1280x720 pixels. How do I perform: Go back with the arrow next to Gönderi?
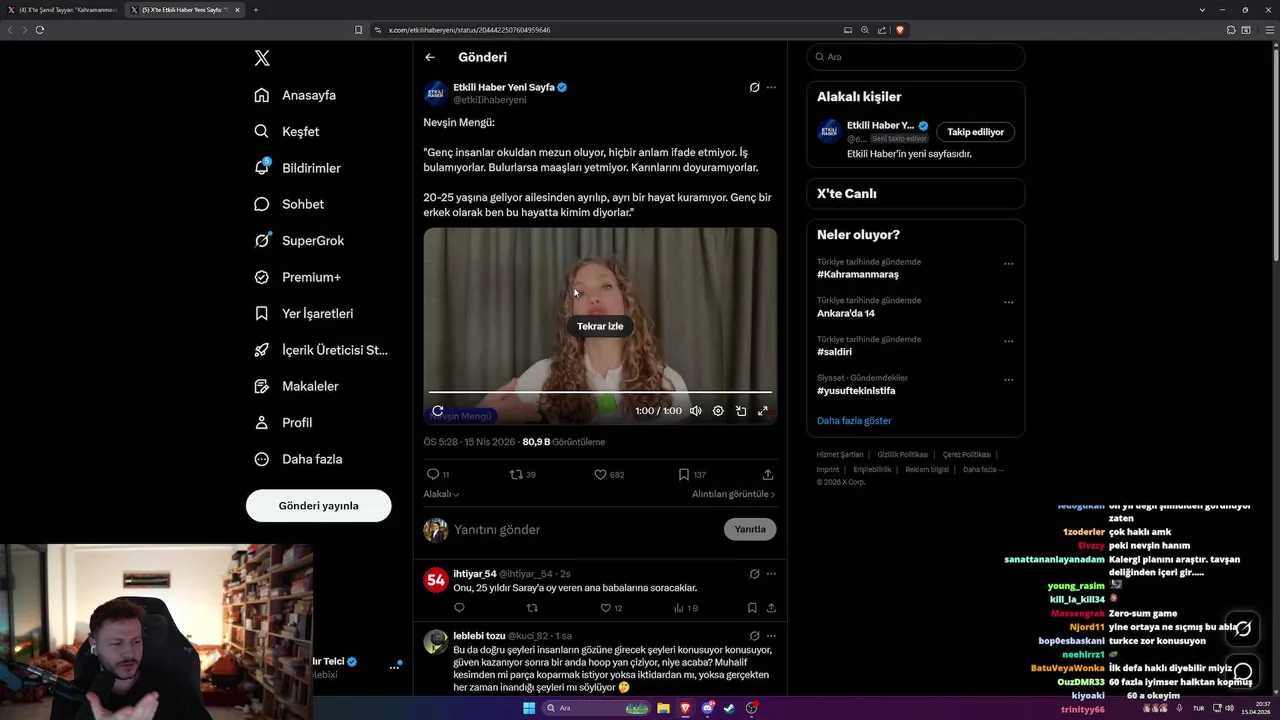tap(430, 57)
